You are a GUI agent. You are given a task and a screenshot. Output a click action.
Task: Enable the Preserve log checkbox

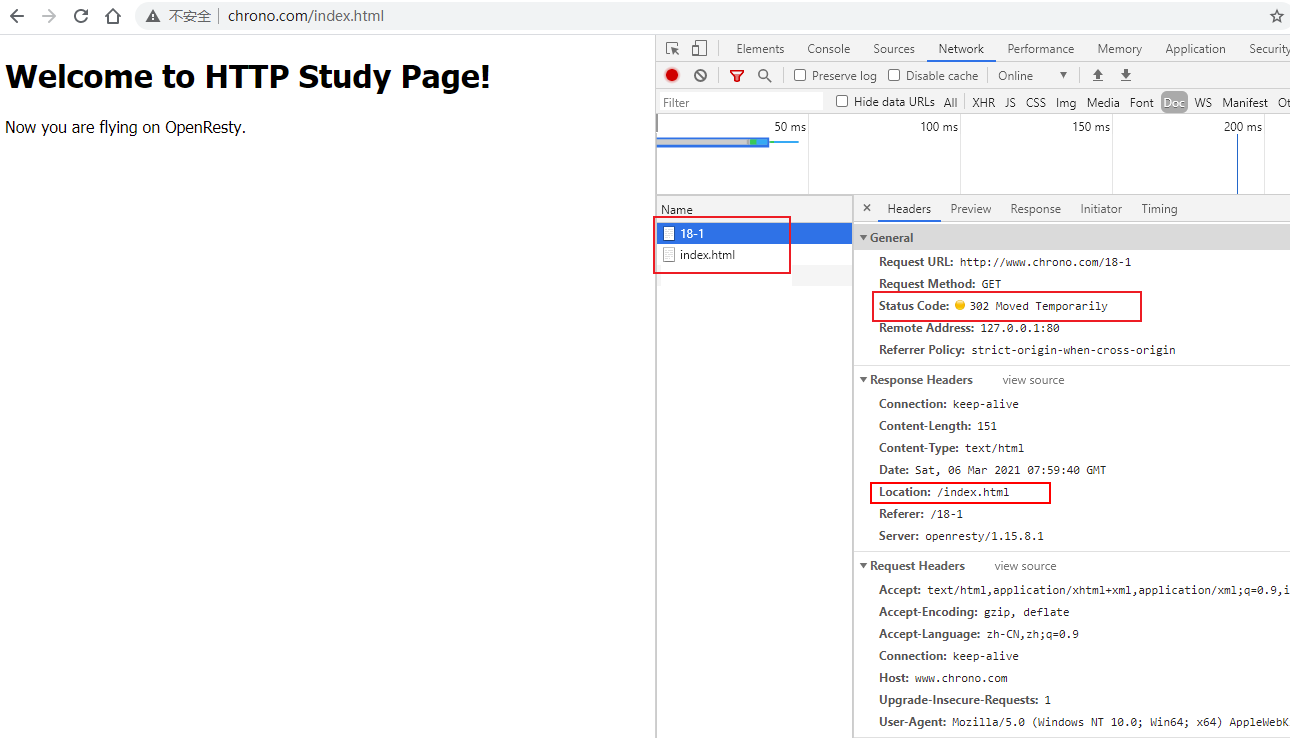point(800,76)
